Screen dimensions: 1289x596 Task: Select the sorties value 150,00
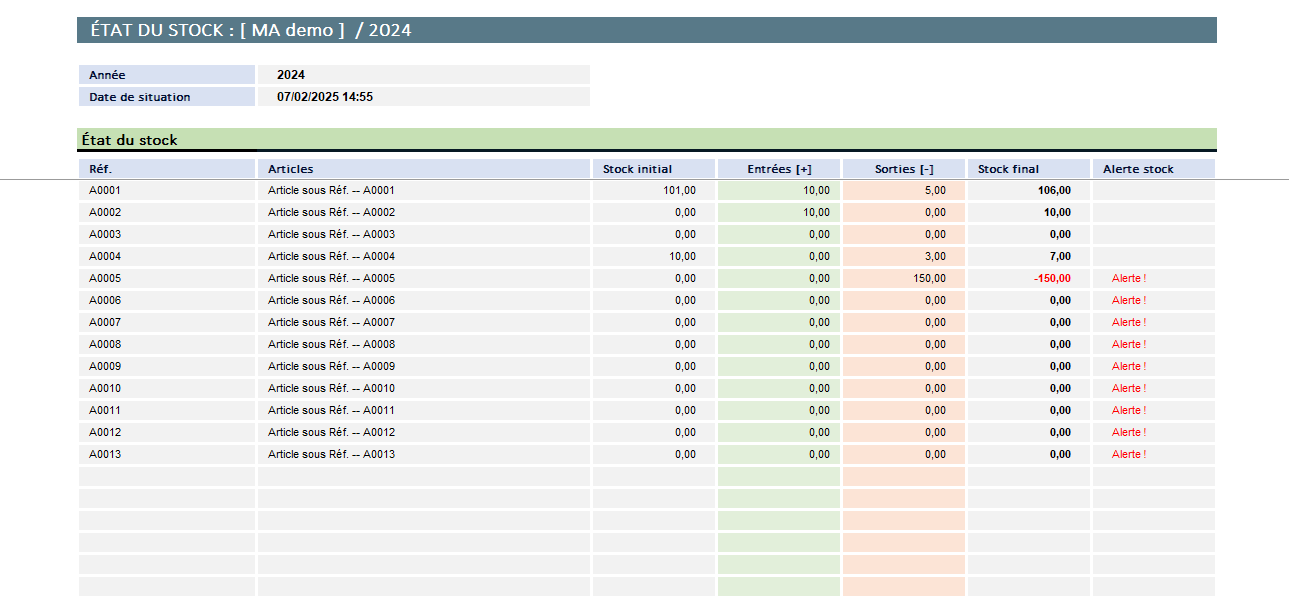pyautogui.click(x=929, y=278)
